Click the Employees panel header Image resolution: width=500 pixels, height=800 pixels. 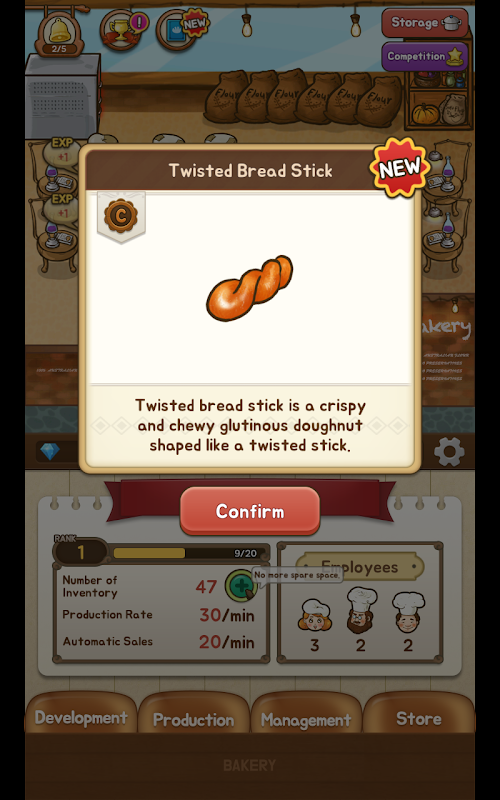pos(360,566)
